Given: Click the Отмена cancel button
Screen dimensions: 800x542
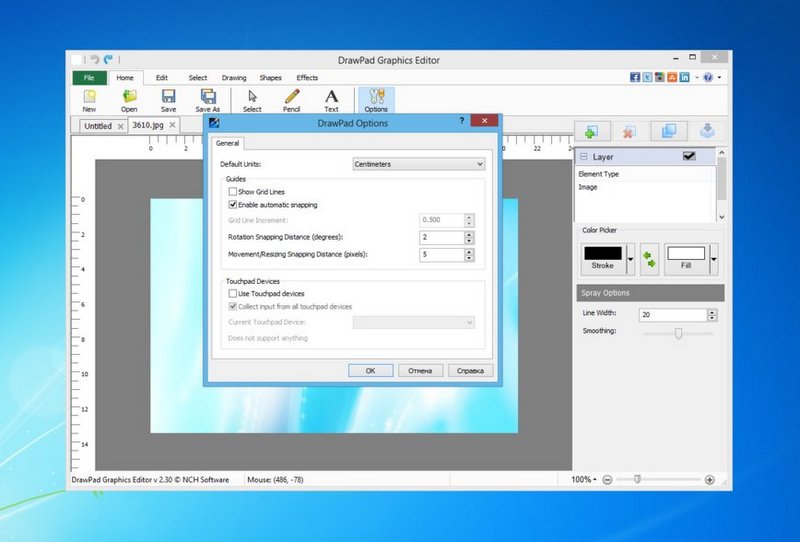Looking at the screenshot, I should click(420, 371).
